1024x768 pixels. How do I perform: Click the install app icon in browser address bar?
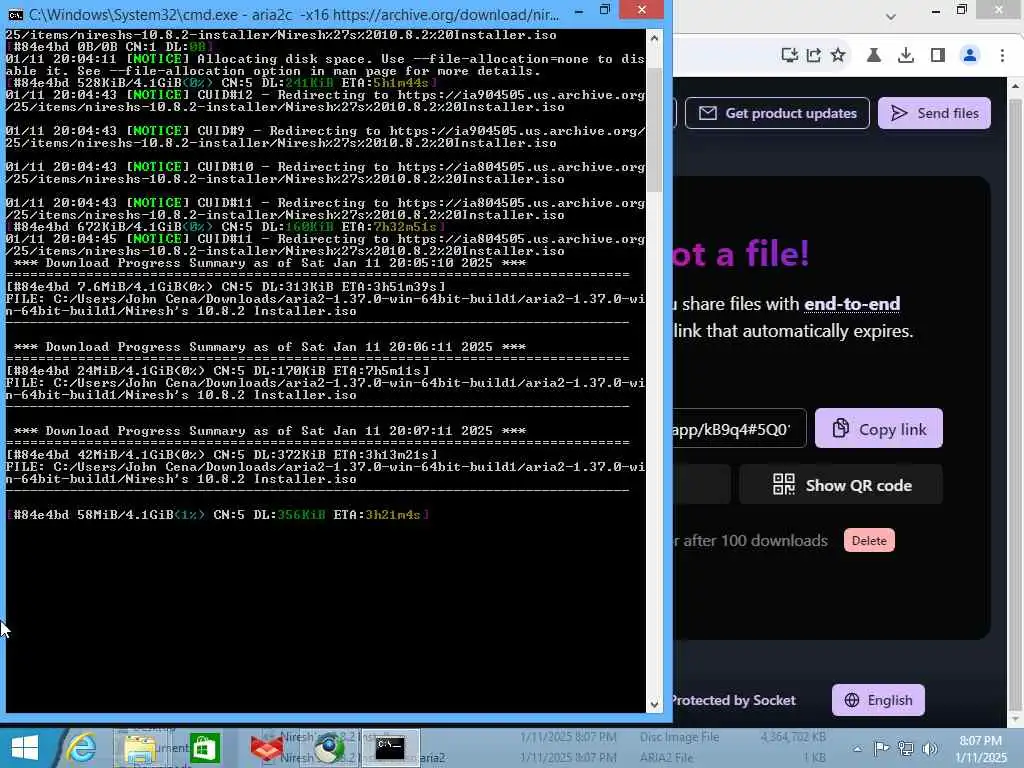point(790,56)
